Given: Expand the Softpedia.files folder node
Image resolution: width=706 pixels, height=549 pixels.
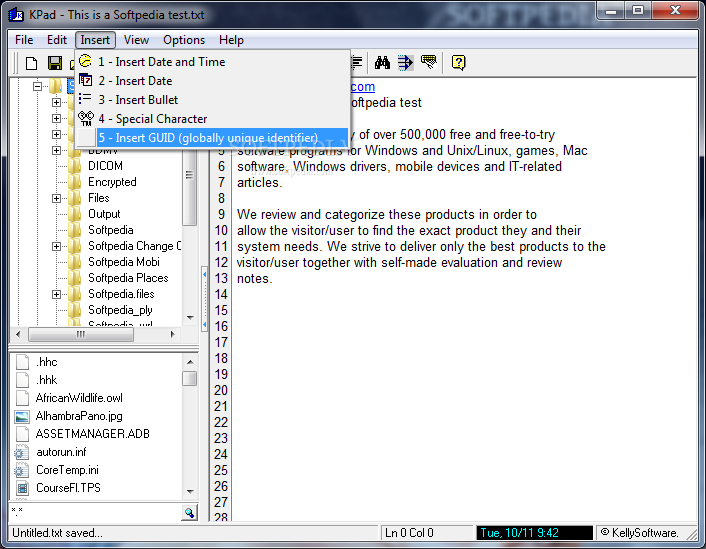Looking at the screenshot, I should pos(56,294).
